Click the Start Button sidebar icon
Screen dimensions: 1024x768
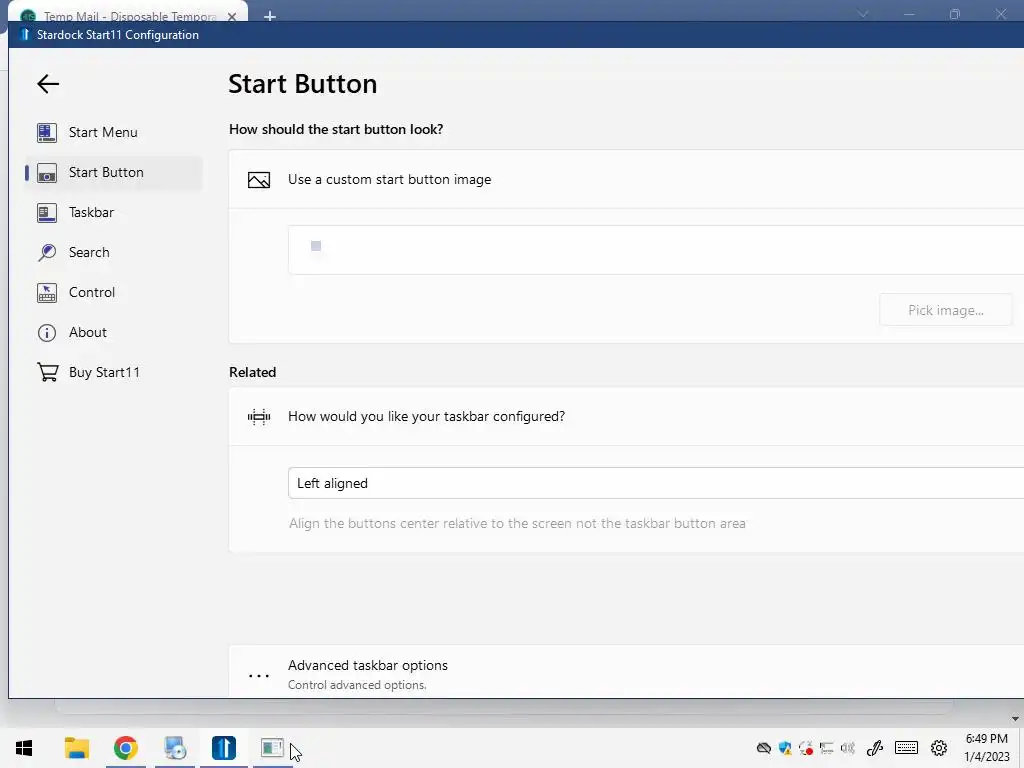pos(47,173)
